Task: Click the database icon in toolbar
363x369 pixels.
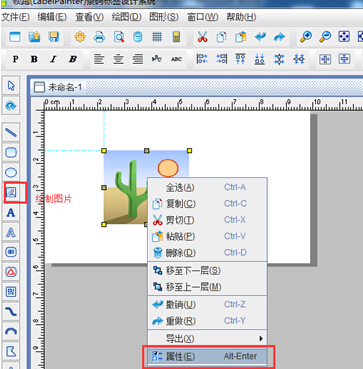Action: (137, 37)
